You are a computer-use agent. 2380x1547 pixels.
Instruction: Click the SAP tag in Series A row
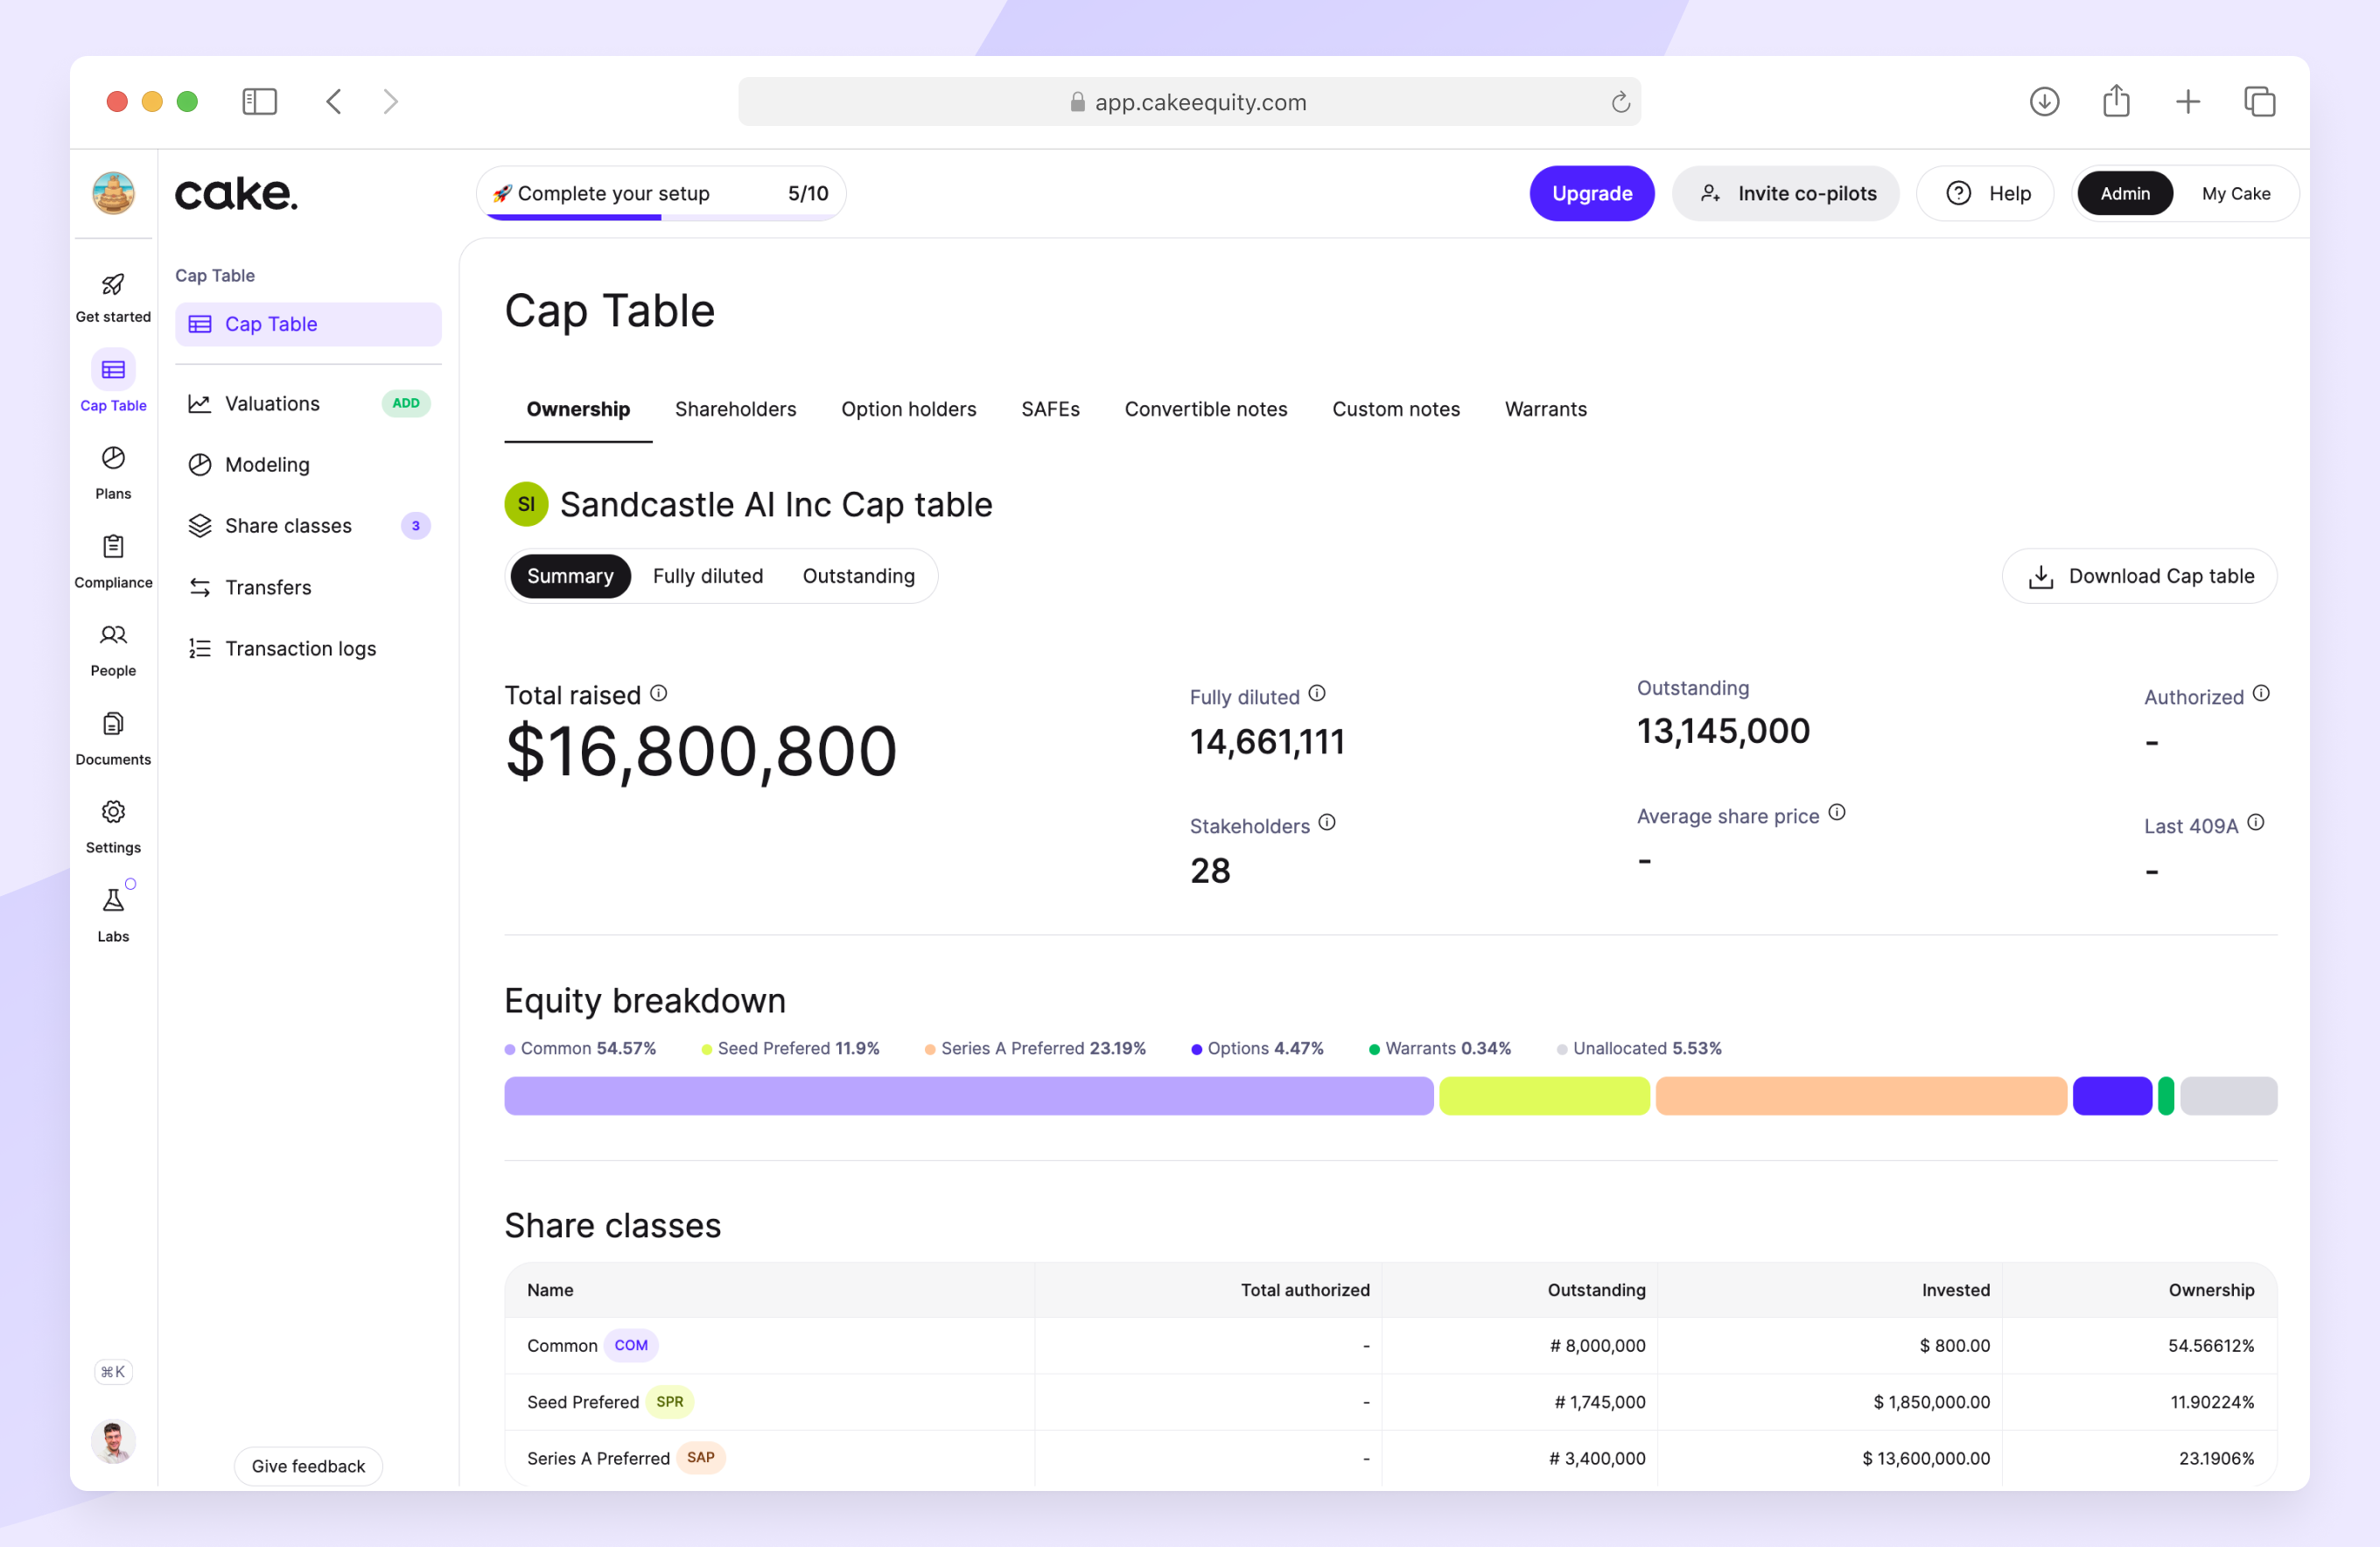[701, 1458]
